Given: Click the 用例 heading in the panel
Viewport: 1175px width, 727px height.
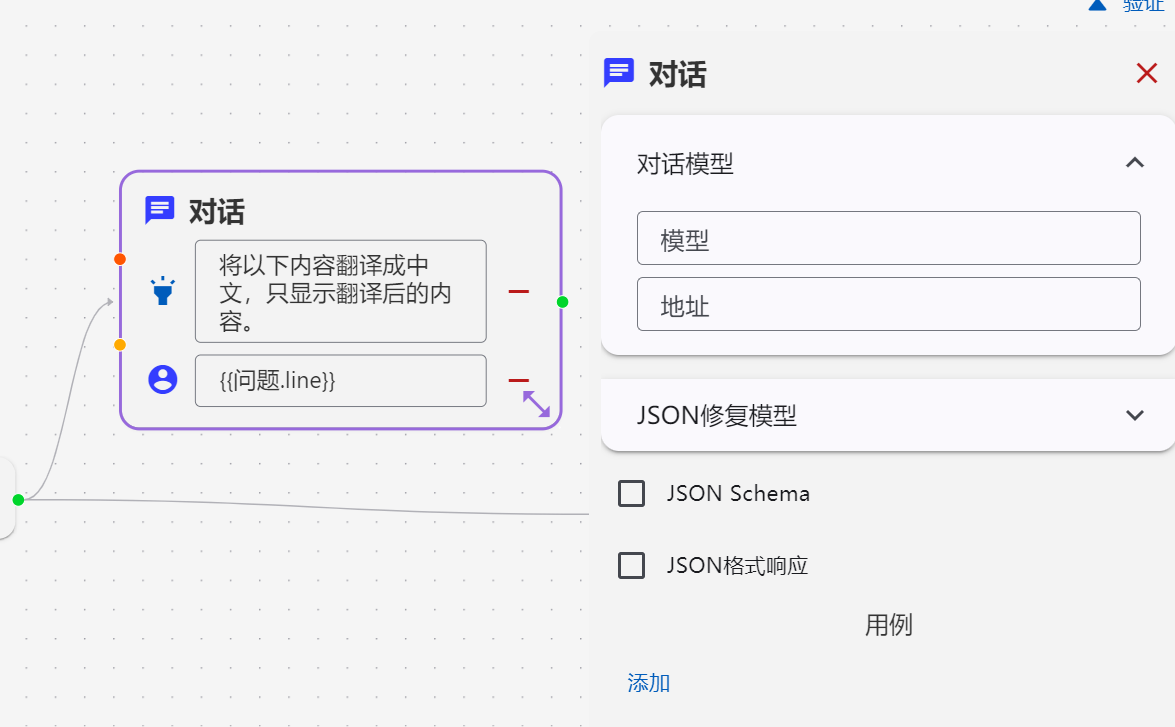Looking at the screenshot, I should [x=889, y=624].
